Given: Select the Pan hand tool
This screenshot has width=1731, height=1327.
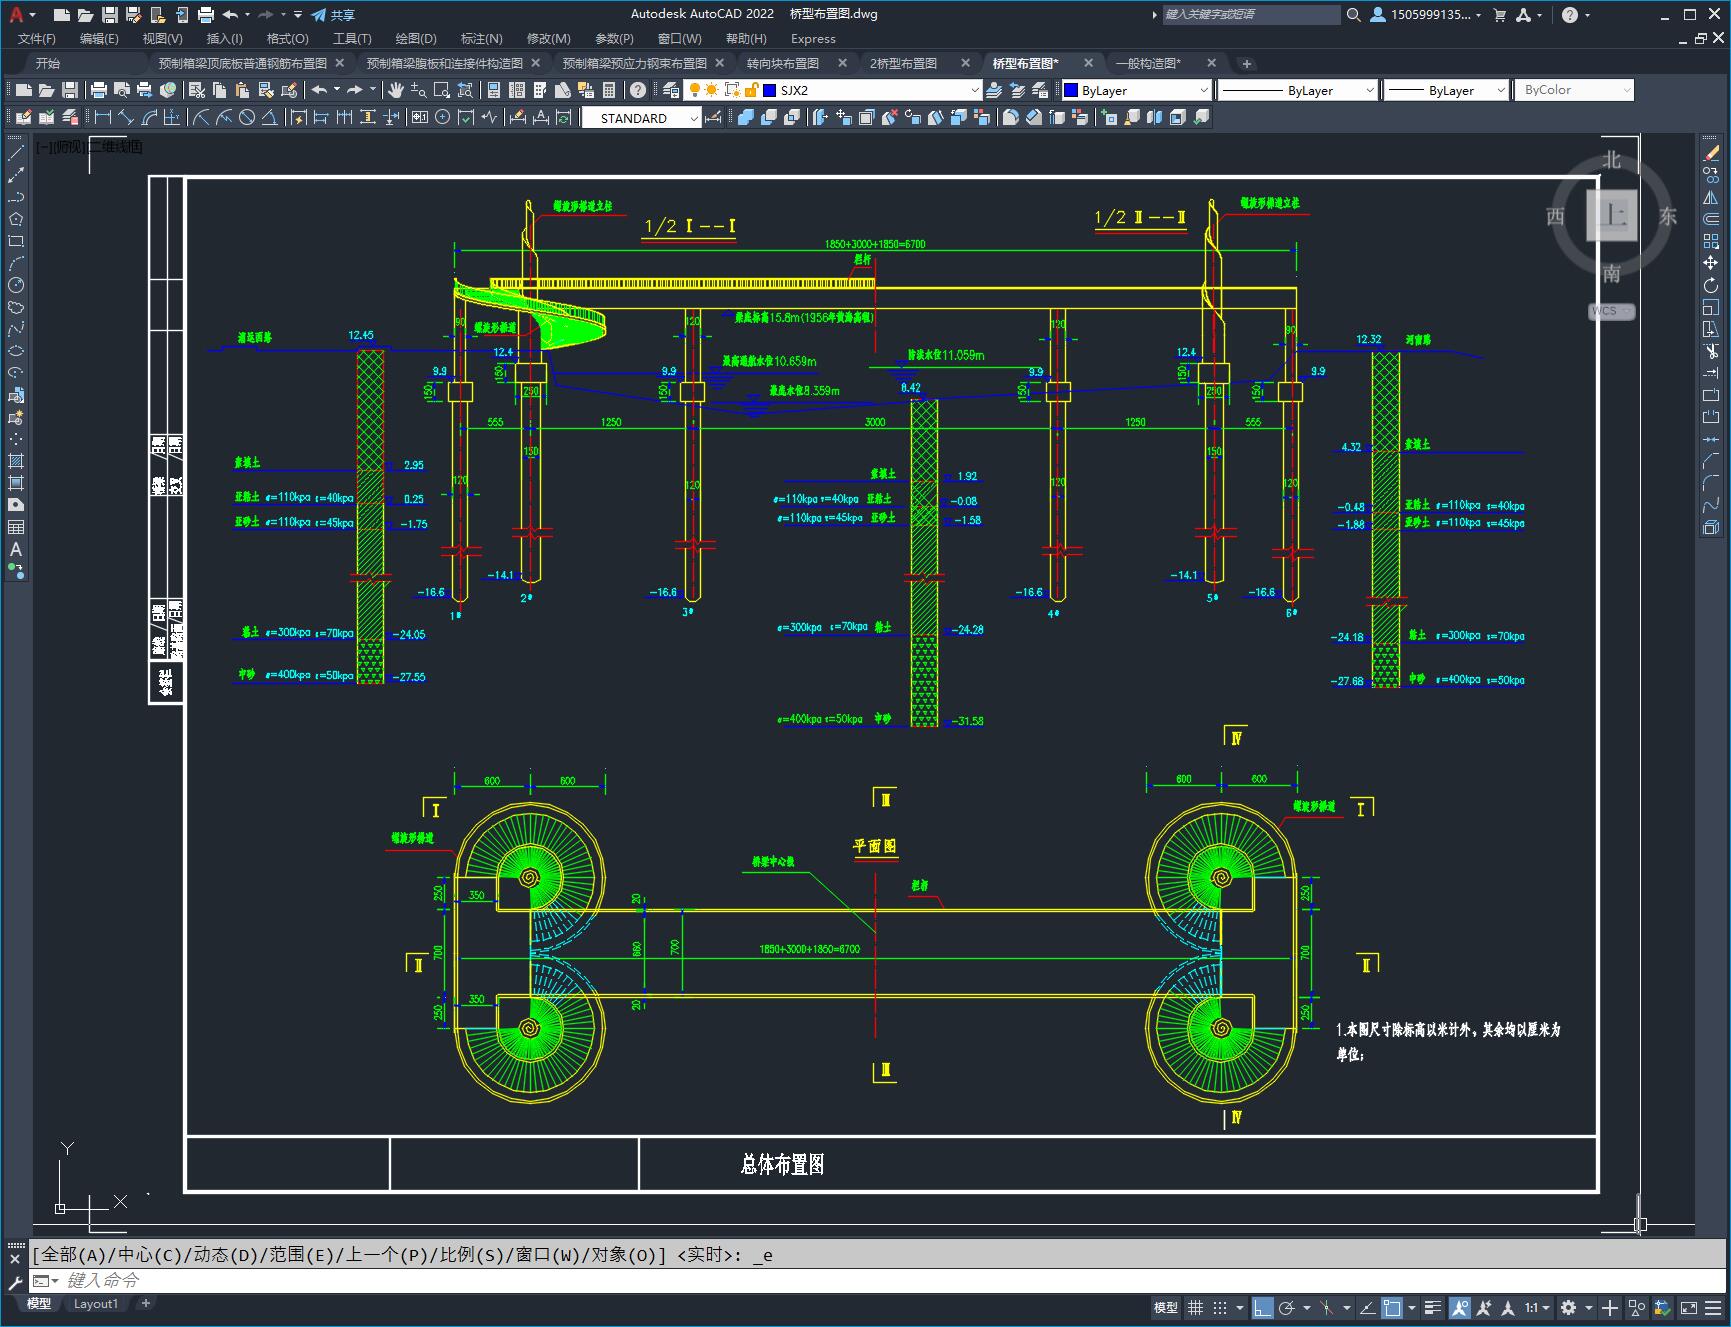Looking at the screenshot, I should 396,90.
